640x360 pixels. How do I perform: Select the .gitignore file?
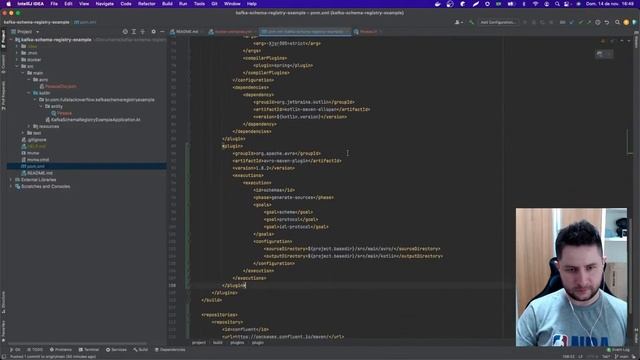33,140
